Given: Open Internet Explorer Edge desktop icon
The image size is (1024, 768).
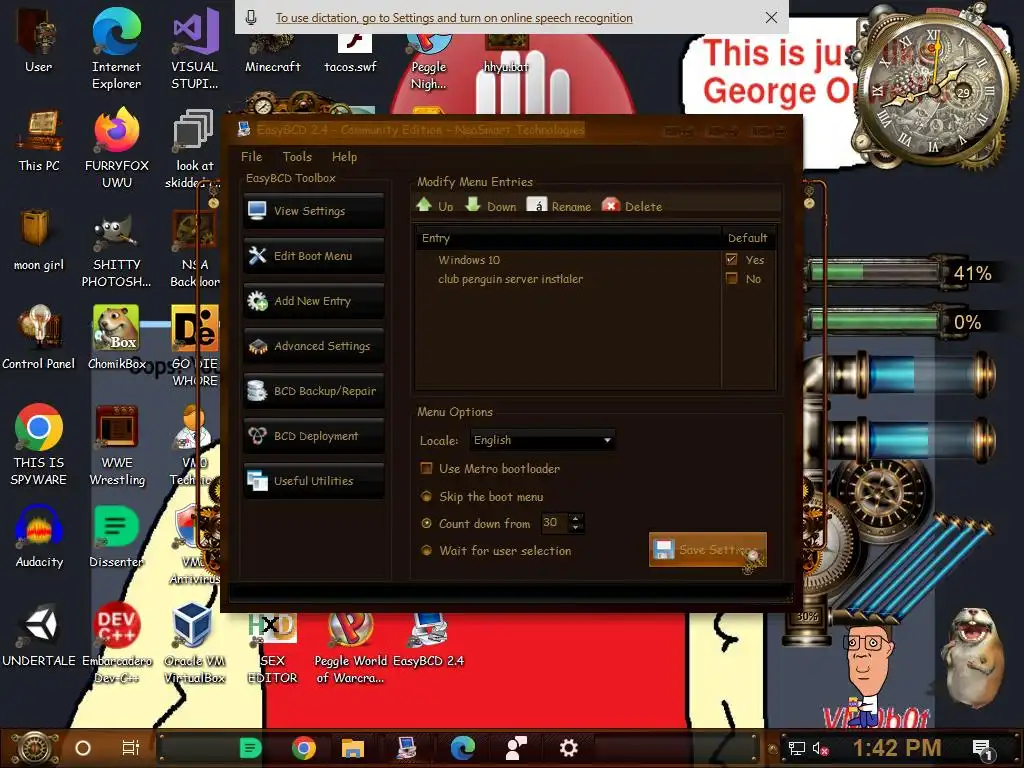Looking at the screenshot, I should pos(116,47).
